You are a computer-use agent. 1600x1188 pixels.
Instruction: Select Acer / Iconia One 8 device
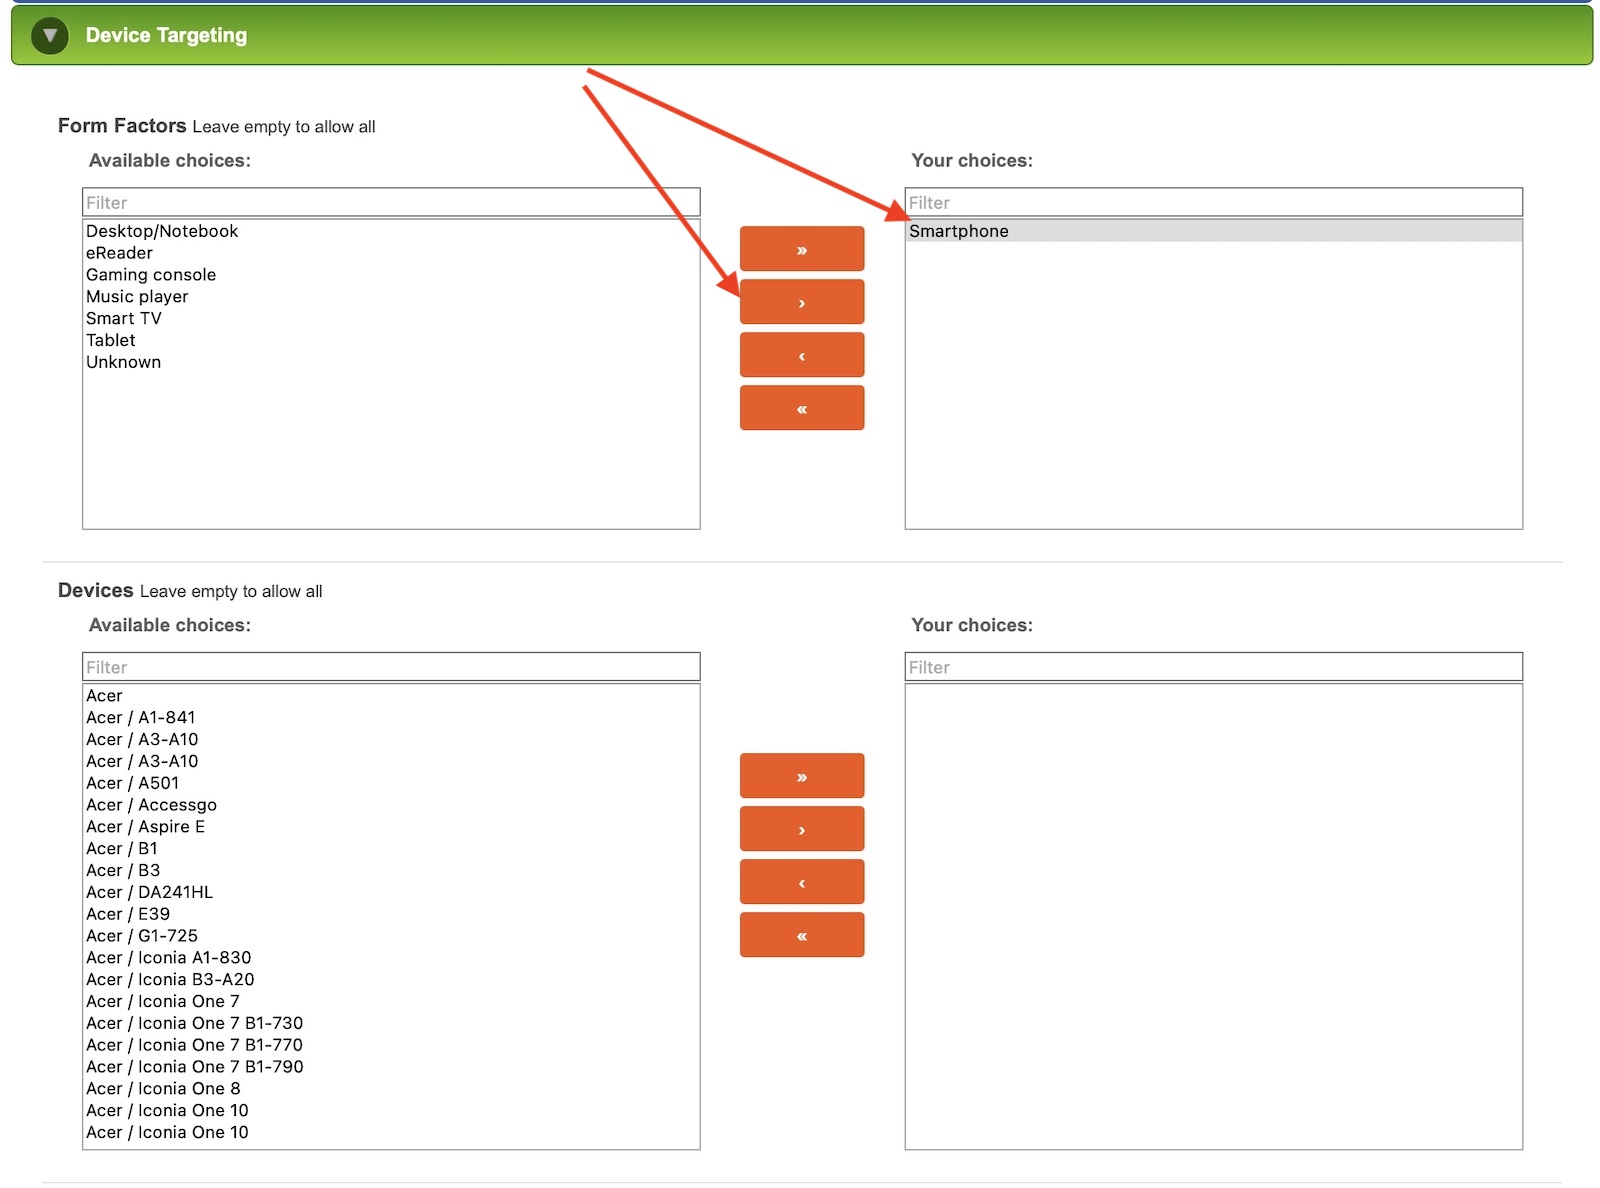tap(163, 1089)
